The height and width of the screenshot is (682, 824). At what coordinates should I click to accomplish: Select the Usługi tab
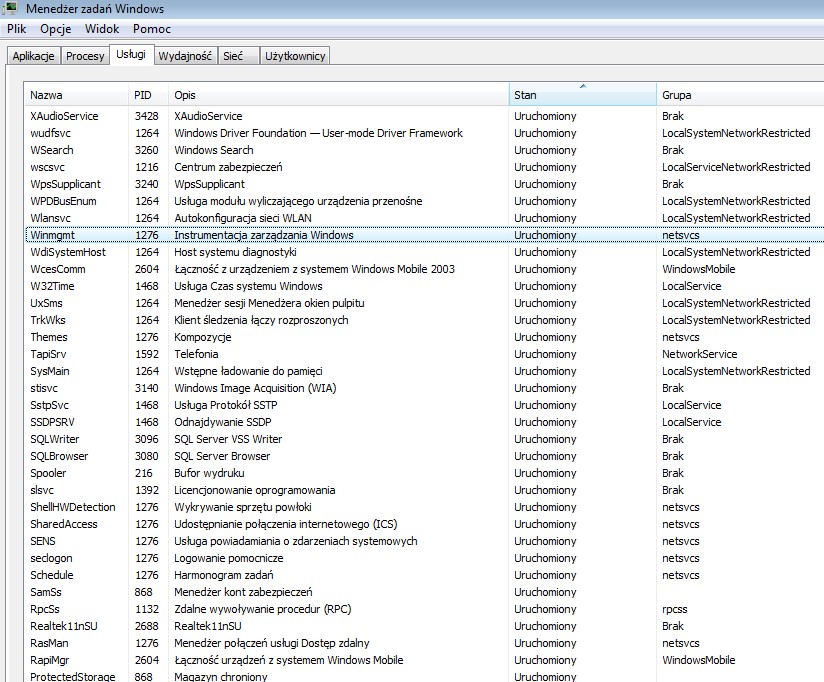(131, 54)
